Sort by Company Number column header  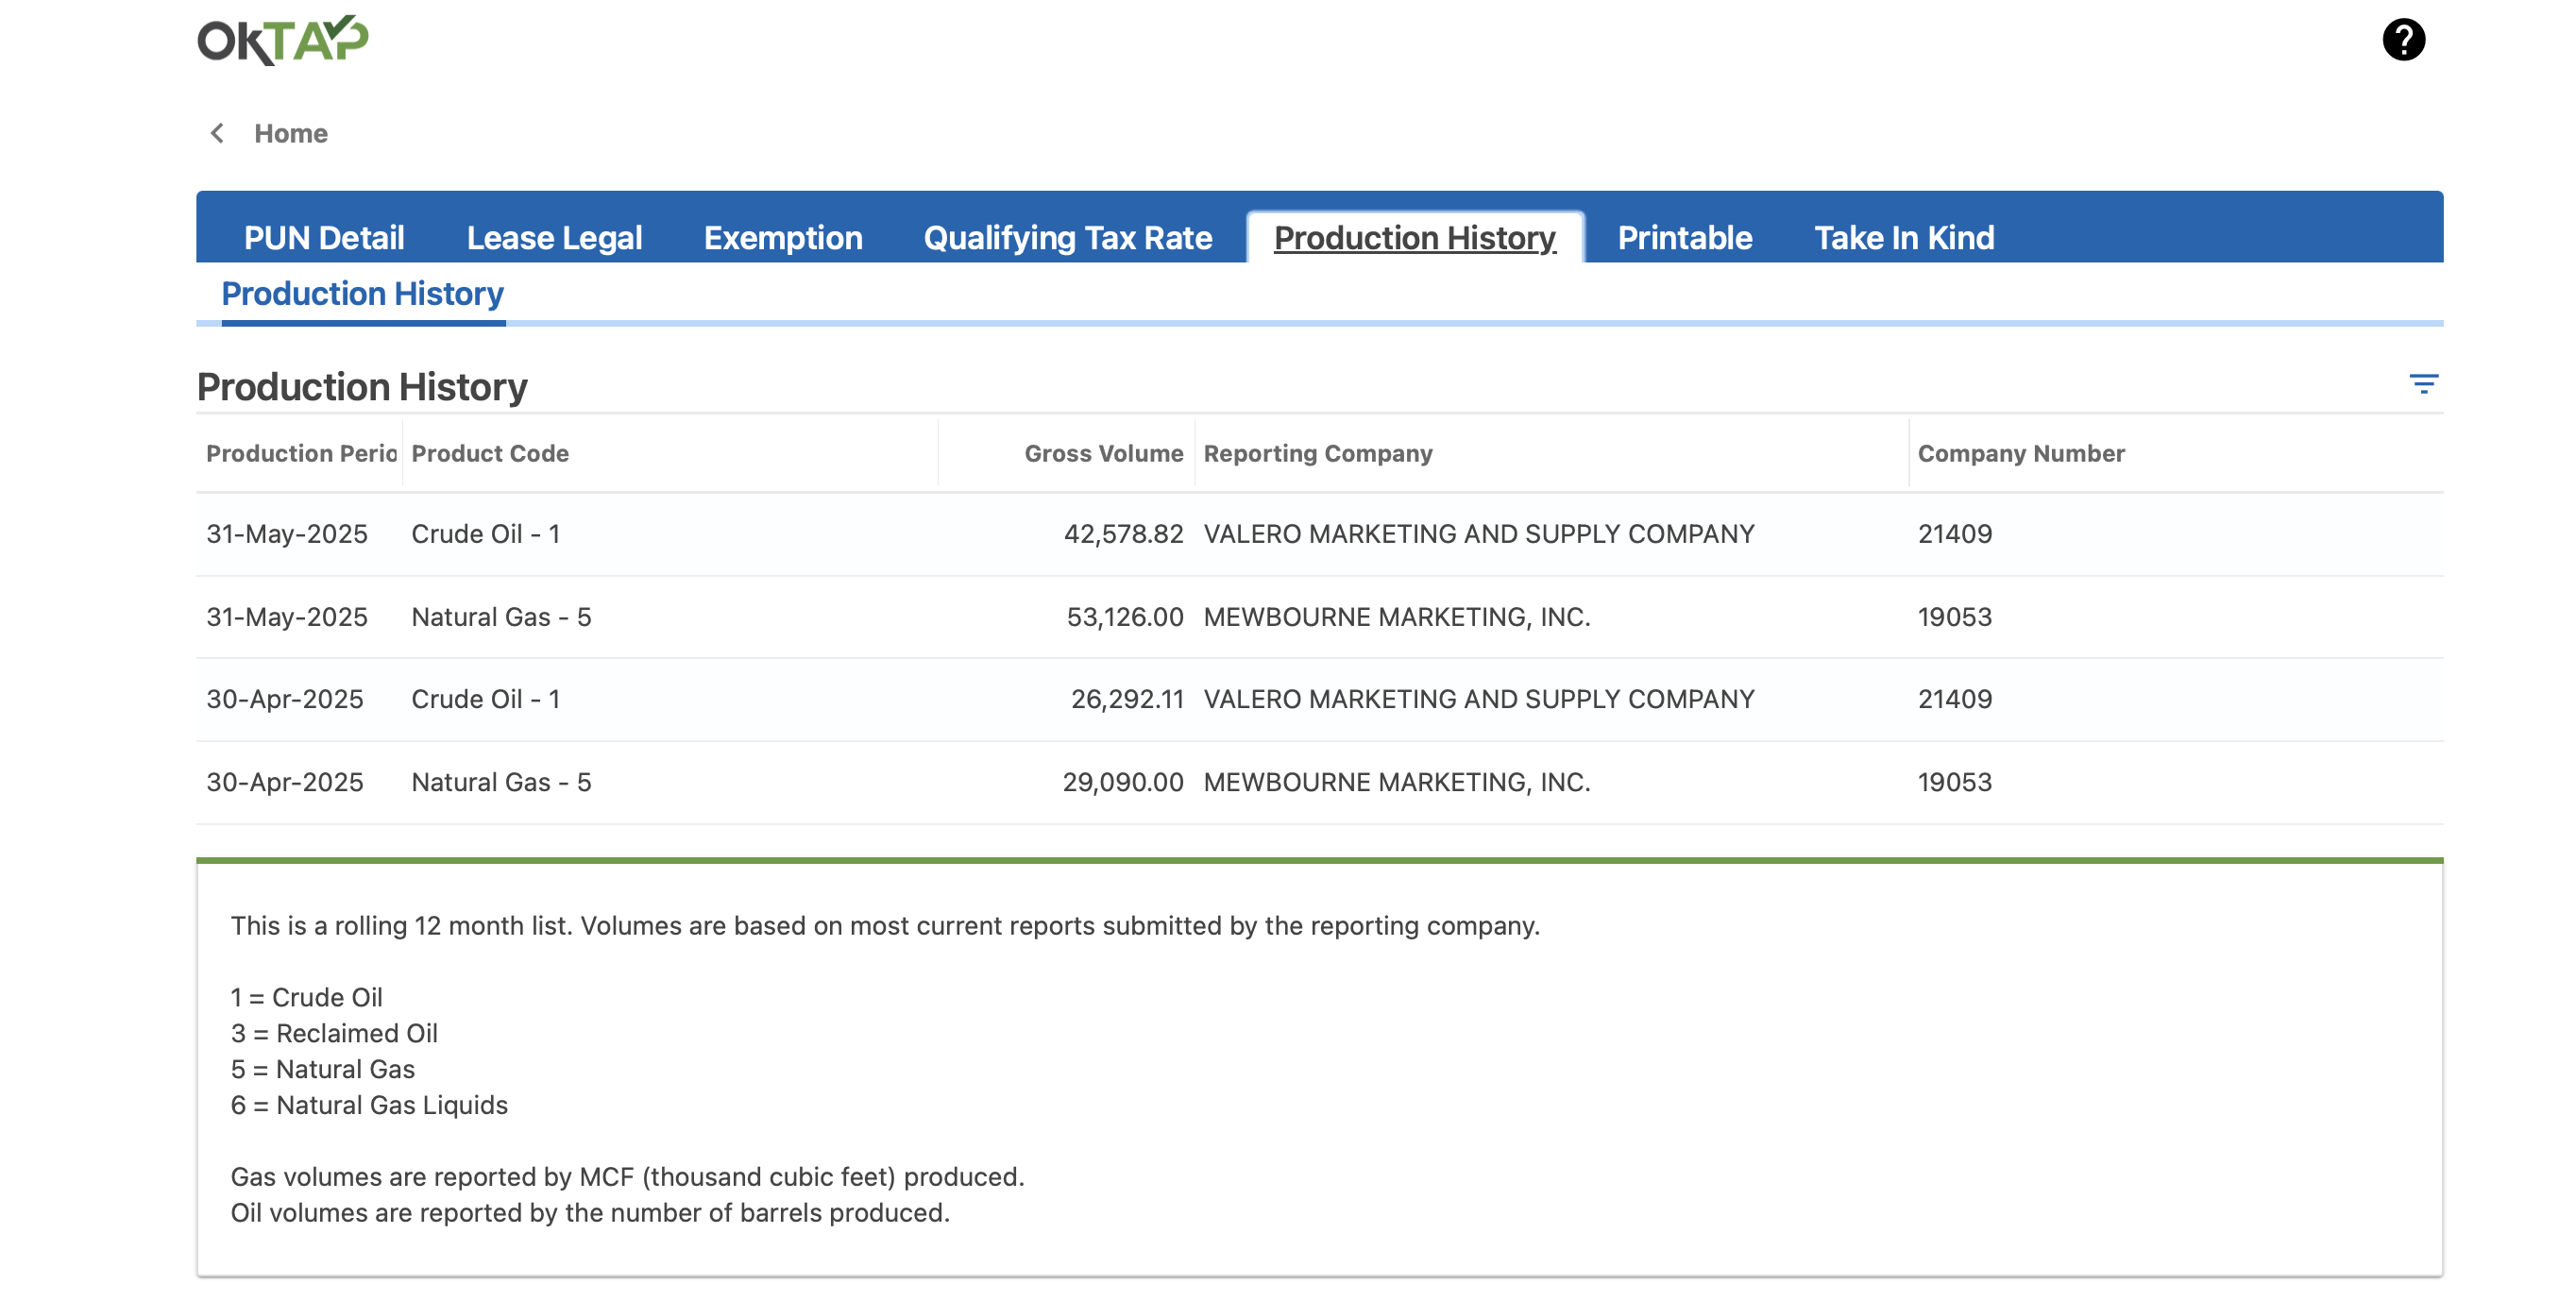tap(2020, 454)
